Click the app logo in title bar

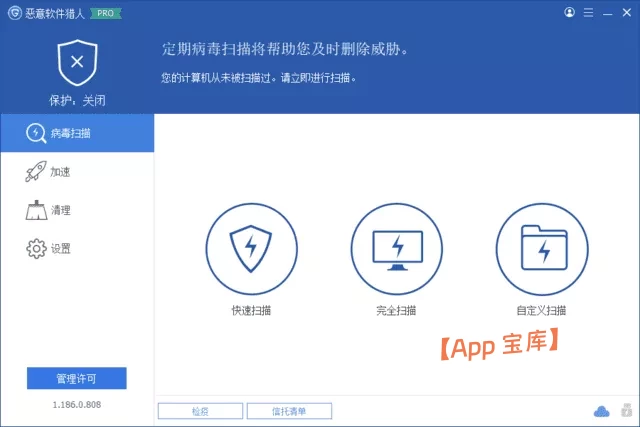click(x=15, y=13)
